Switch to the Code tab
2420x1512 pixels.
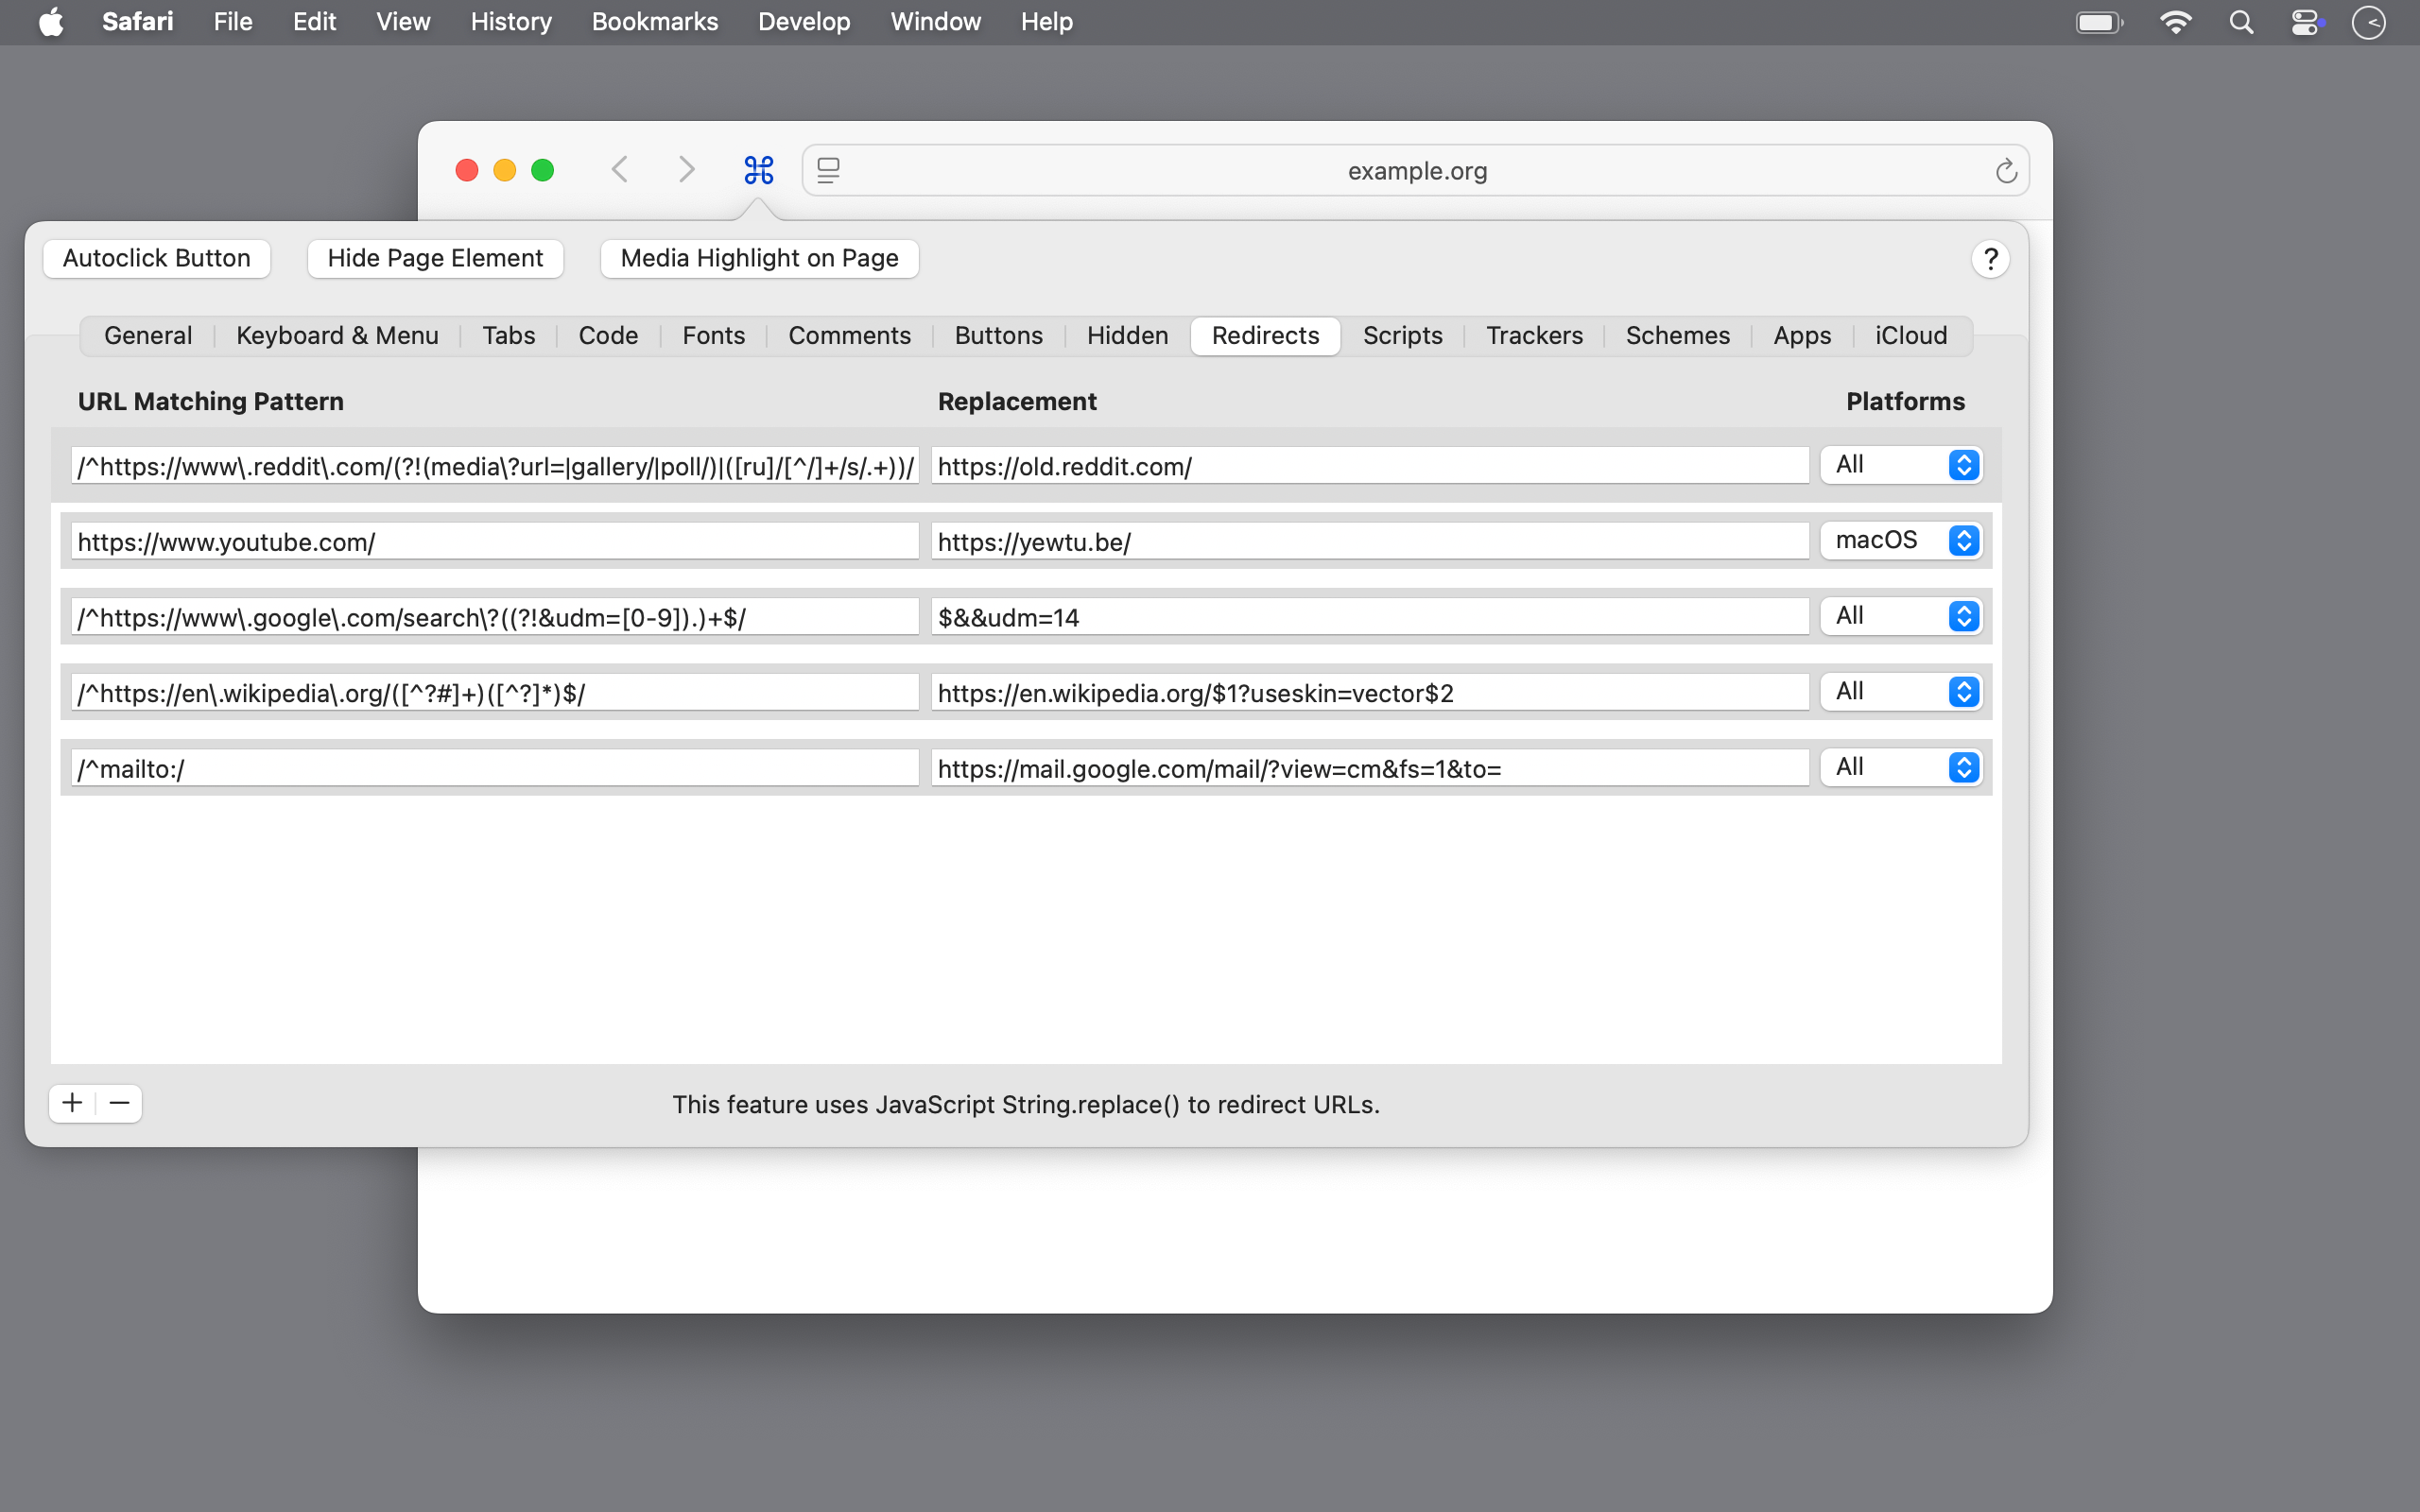pos(608,336)
